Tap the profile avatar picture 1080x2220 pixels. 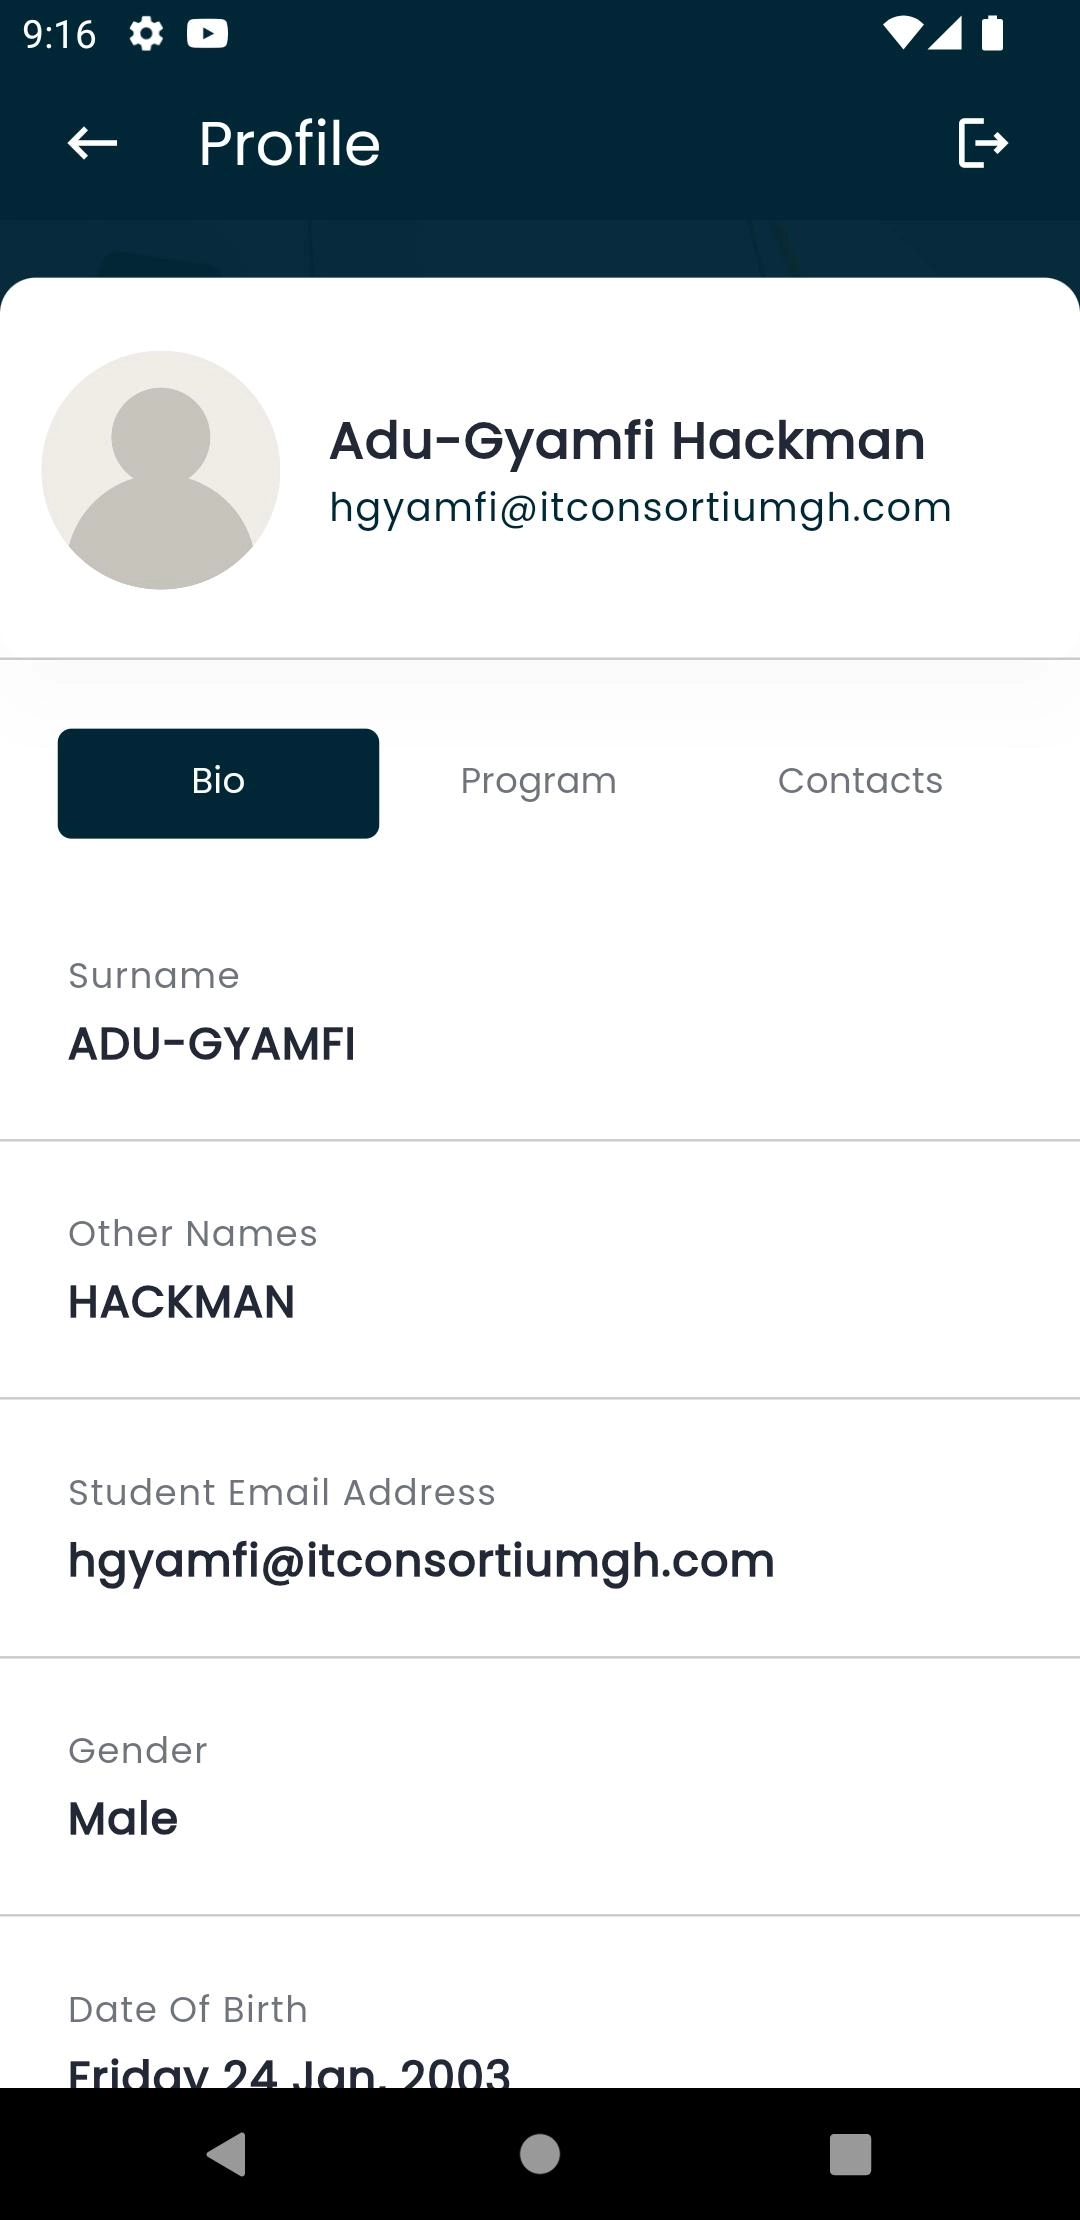pyautogui.click(x=160, y=470)
